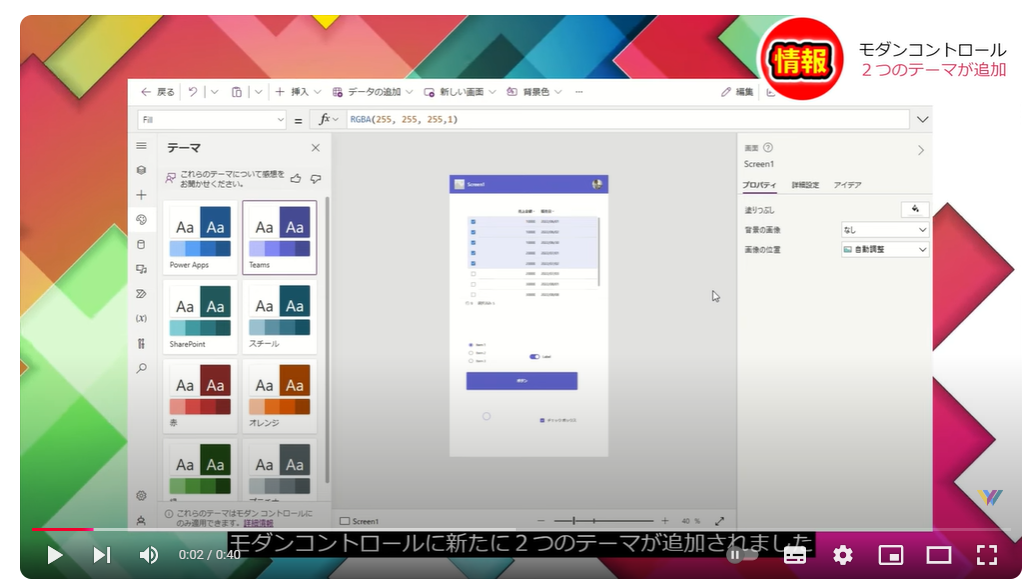This screenshot has height=585, width=1033.
Task: Give thumbs down feedback on themes
Action: tap(316, 179)
